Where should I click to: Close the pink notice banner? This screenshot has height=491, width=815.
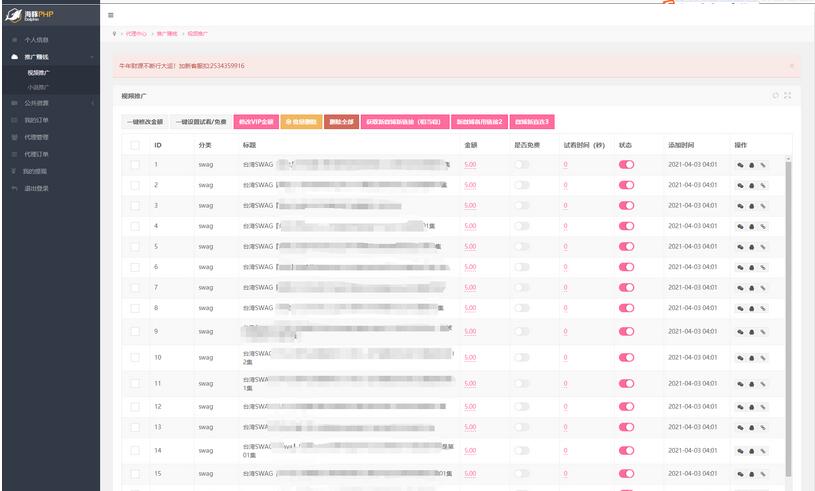pos(791,66)
